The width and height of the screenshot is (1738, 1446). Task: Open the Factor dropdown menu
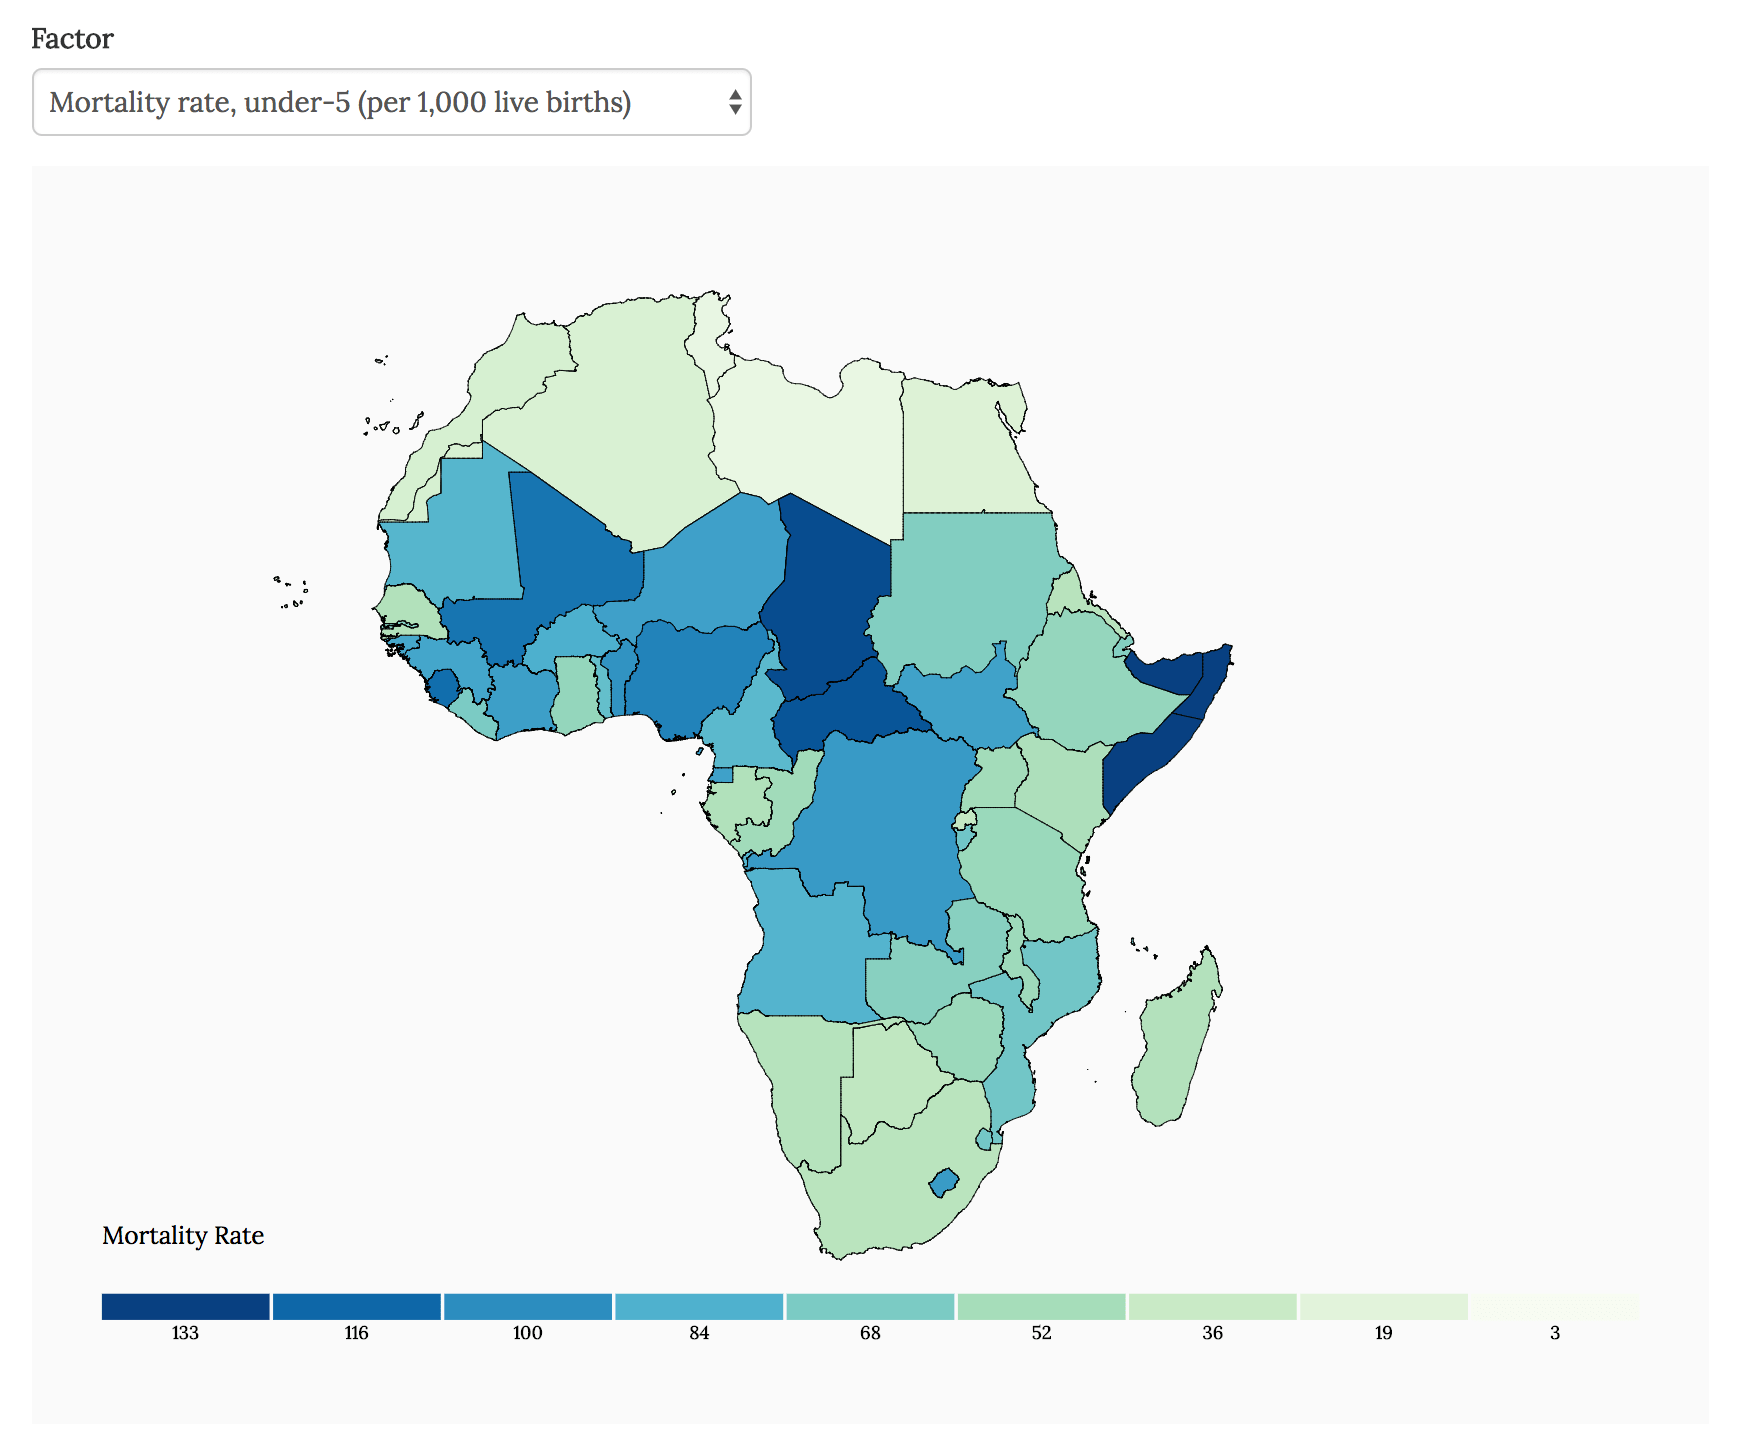(x=390, y=100)
